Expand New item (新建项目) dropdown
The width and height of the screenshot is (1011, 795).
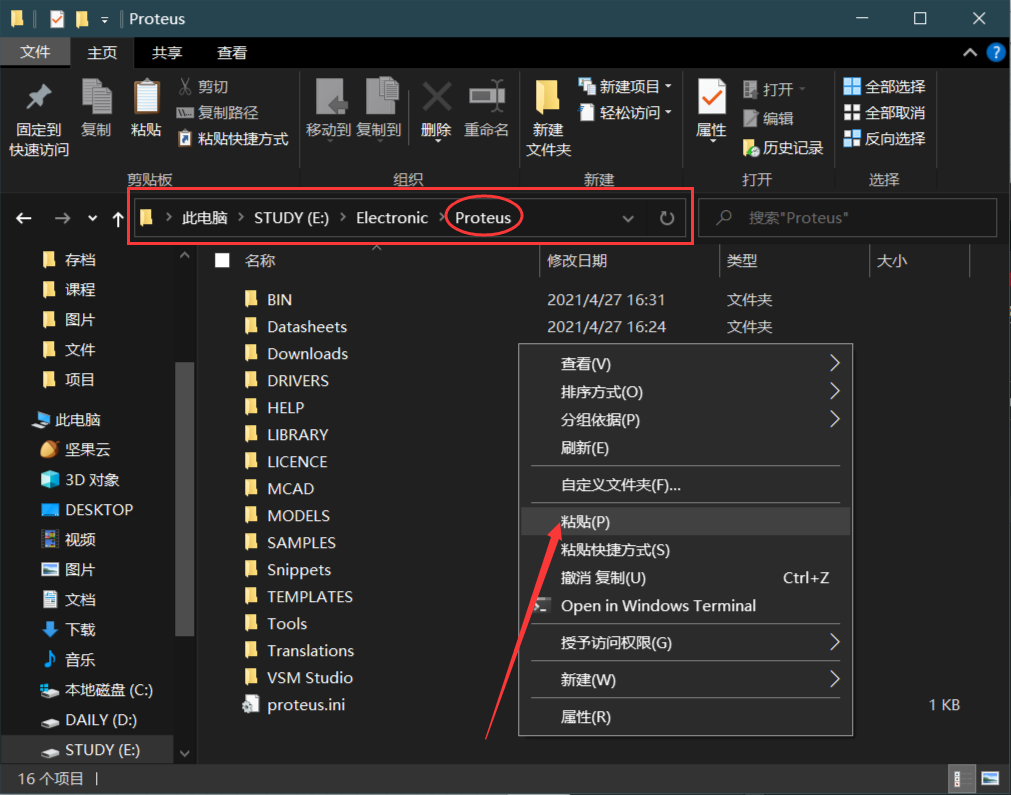click(669, 86)
